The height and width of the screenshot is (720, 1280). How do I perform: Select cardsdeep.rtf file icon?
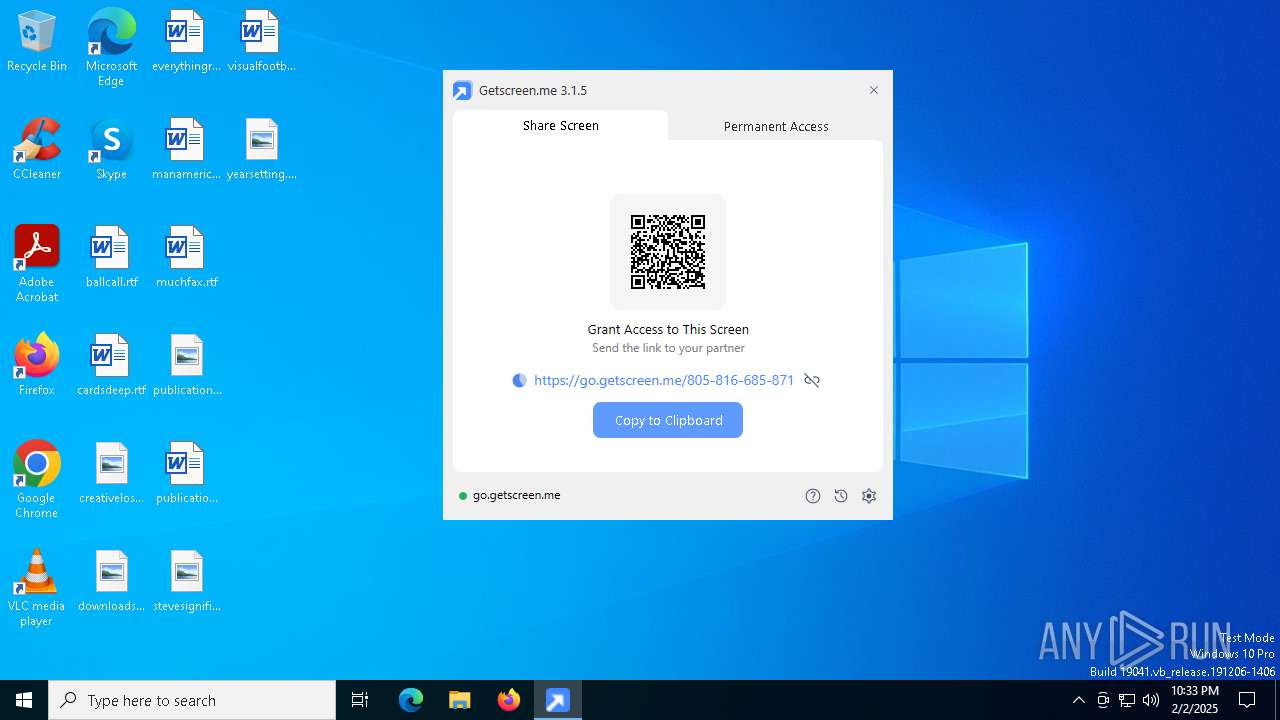coord(111,366)
